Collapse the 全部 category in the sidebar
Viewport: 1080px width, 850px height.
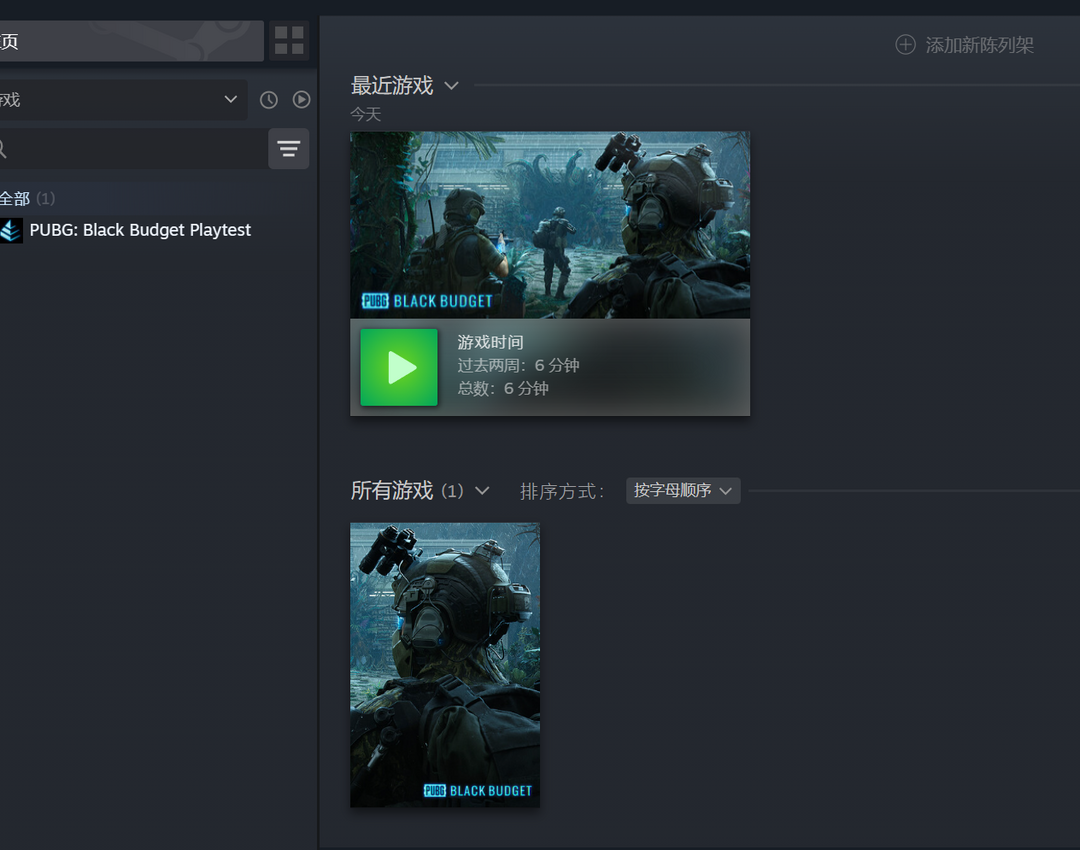click(15, 198)
